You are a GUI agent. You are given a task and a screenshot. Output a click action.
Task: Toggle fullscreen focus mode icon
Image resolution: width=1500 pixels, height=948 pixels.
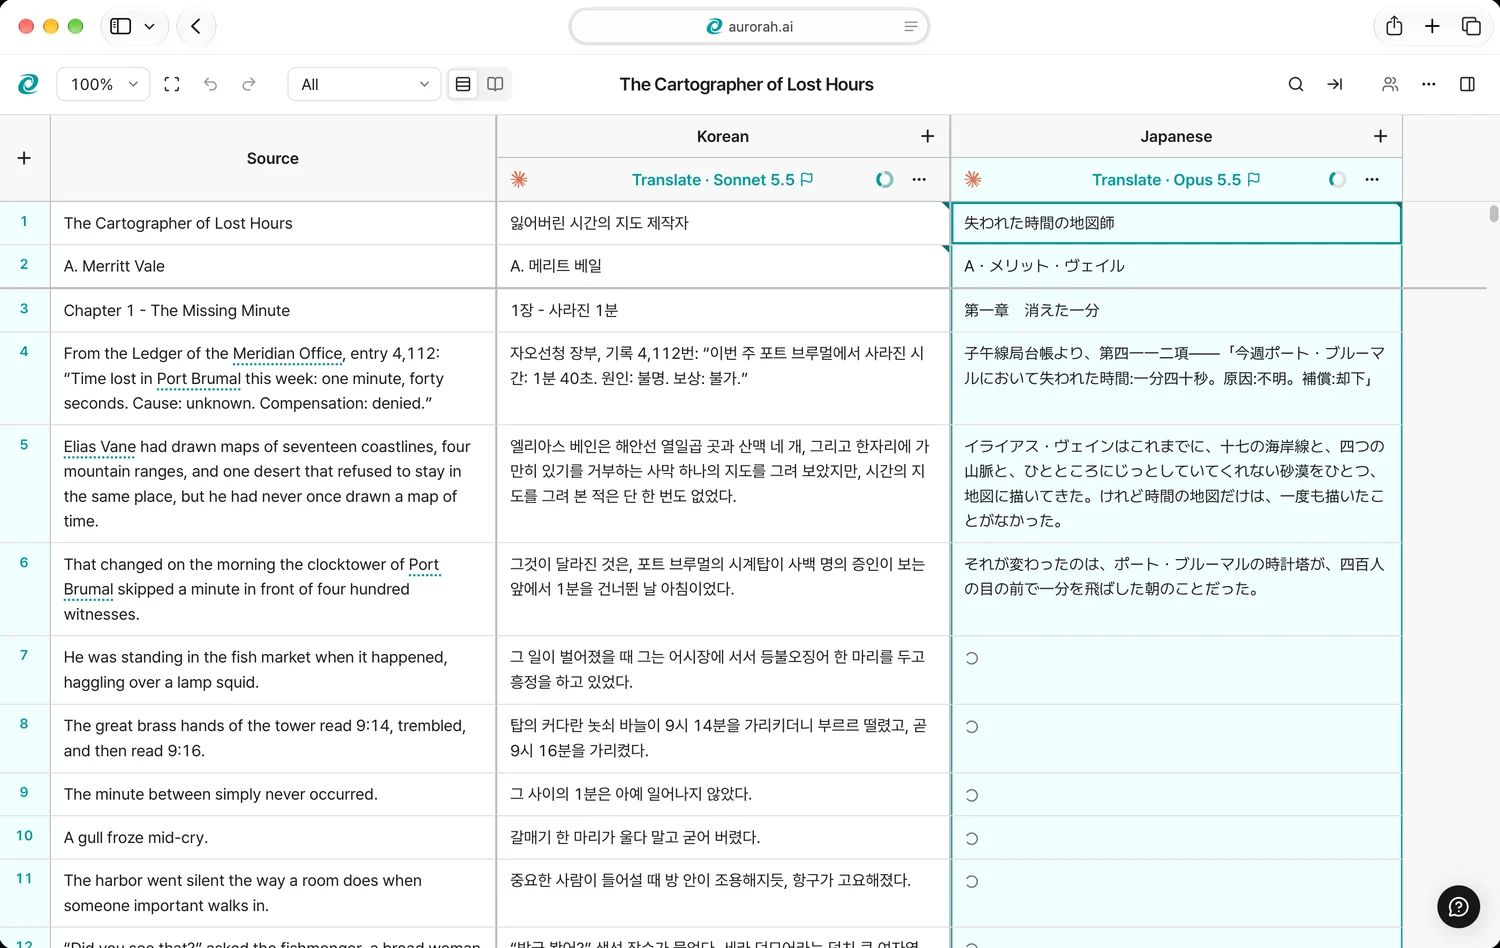(172, 85)
